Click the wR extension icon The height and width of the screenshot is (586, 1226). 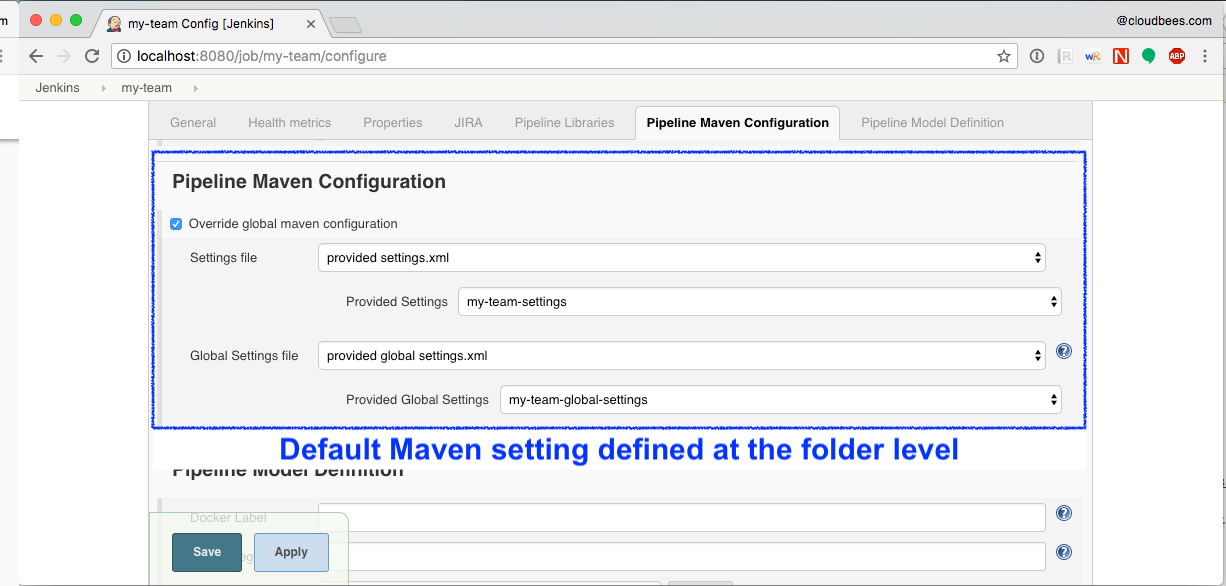click(1093, 56)
